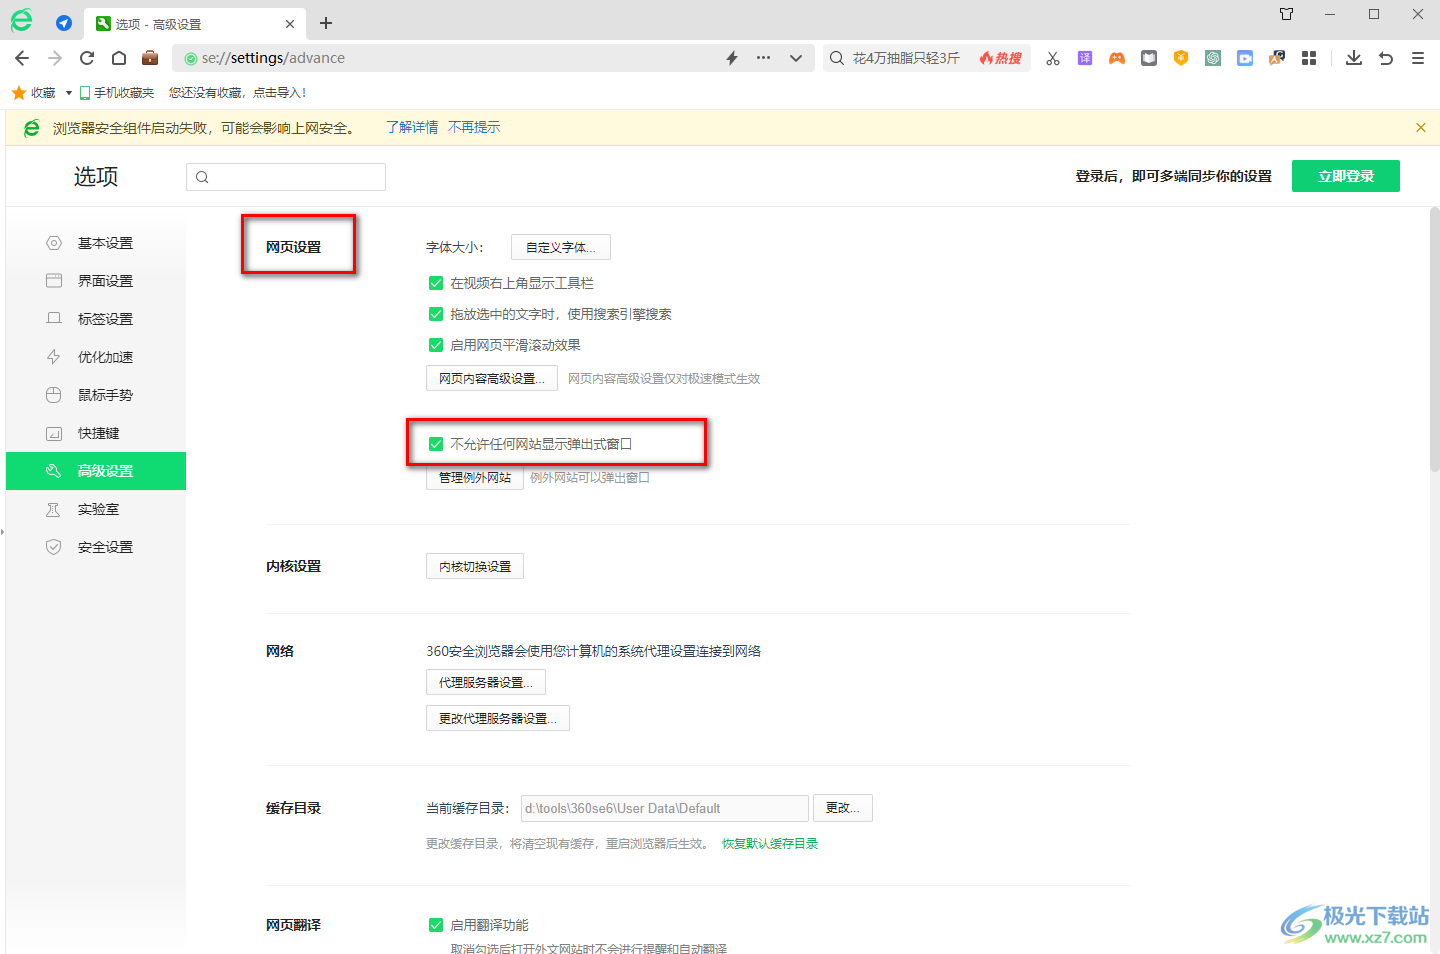This screenshot has height=954, width=1440.
Task: Select 界面设置 in the sidebar
Action: [x=96, y=281]
